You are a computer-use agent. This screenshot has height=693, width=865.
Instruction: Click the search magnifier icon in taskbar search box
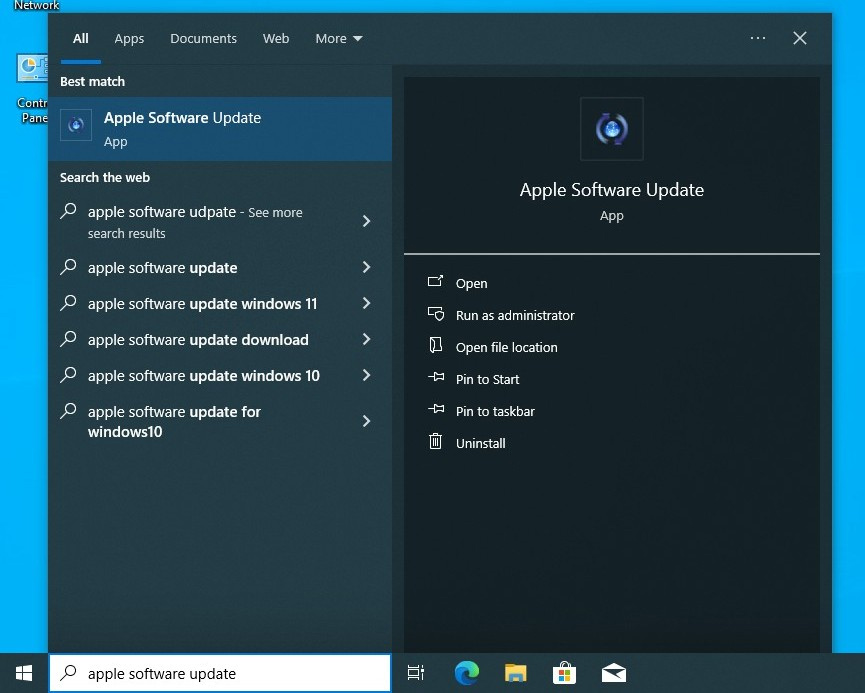(x=68, y=673)
